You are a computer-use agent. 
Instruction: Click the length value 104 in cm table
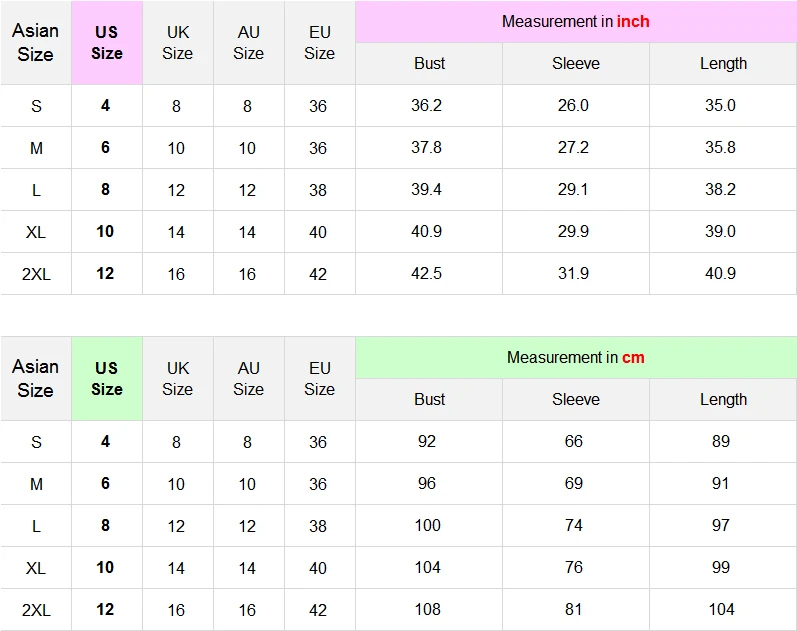point(723,610)
